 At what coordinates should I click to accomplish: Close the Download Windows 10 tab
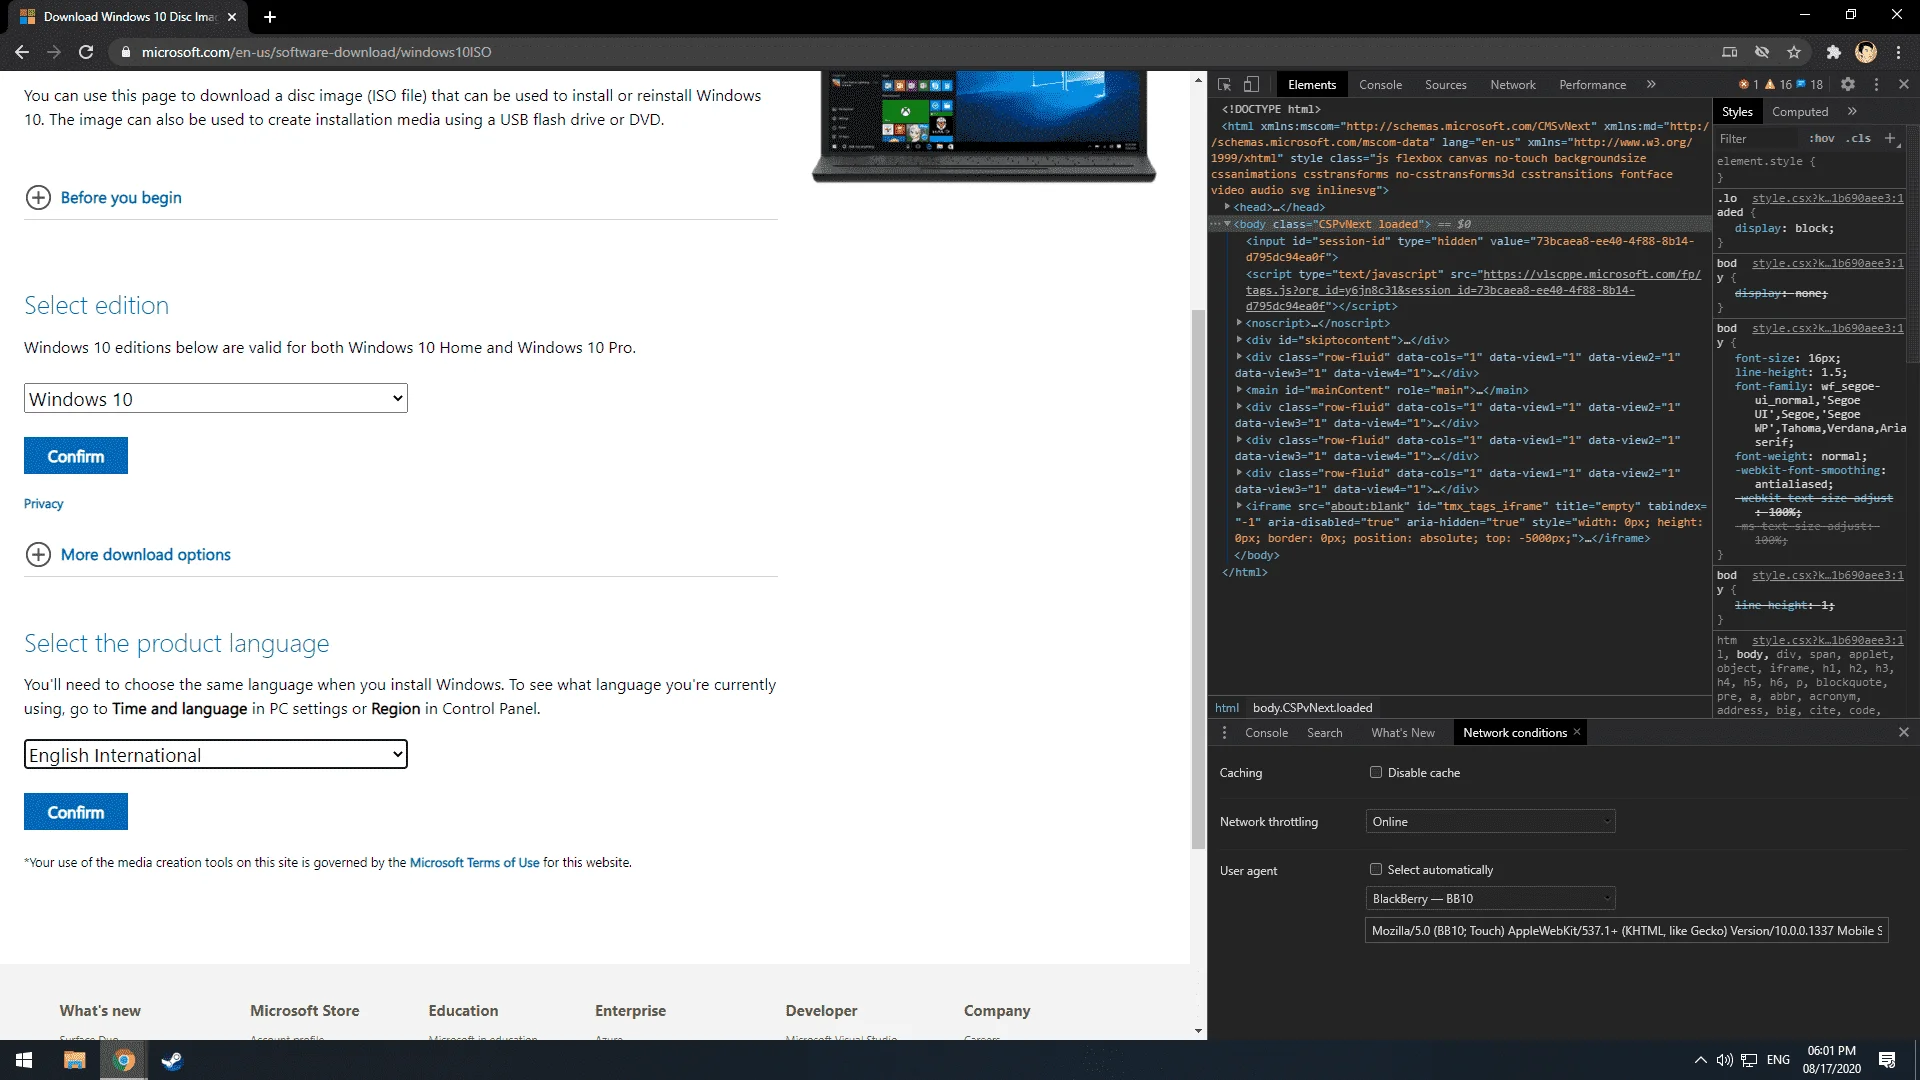pos(232,17)
